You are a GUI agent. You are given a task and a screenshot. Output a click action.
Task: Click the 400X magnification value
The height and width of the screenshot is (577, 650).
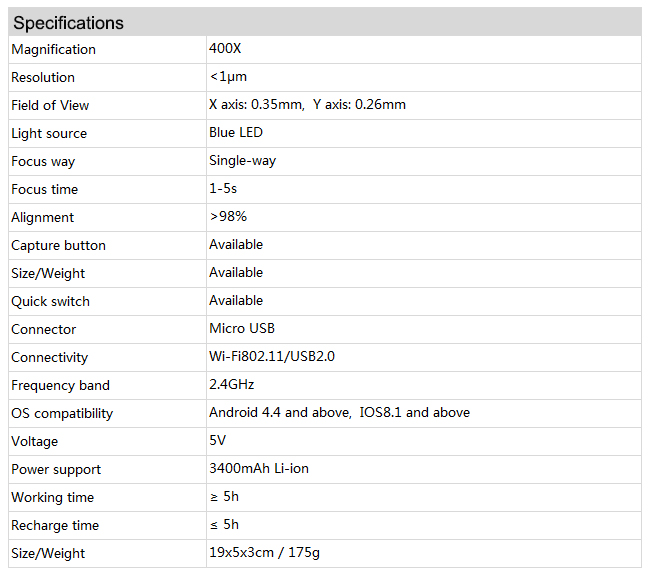pos(225,48)
